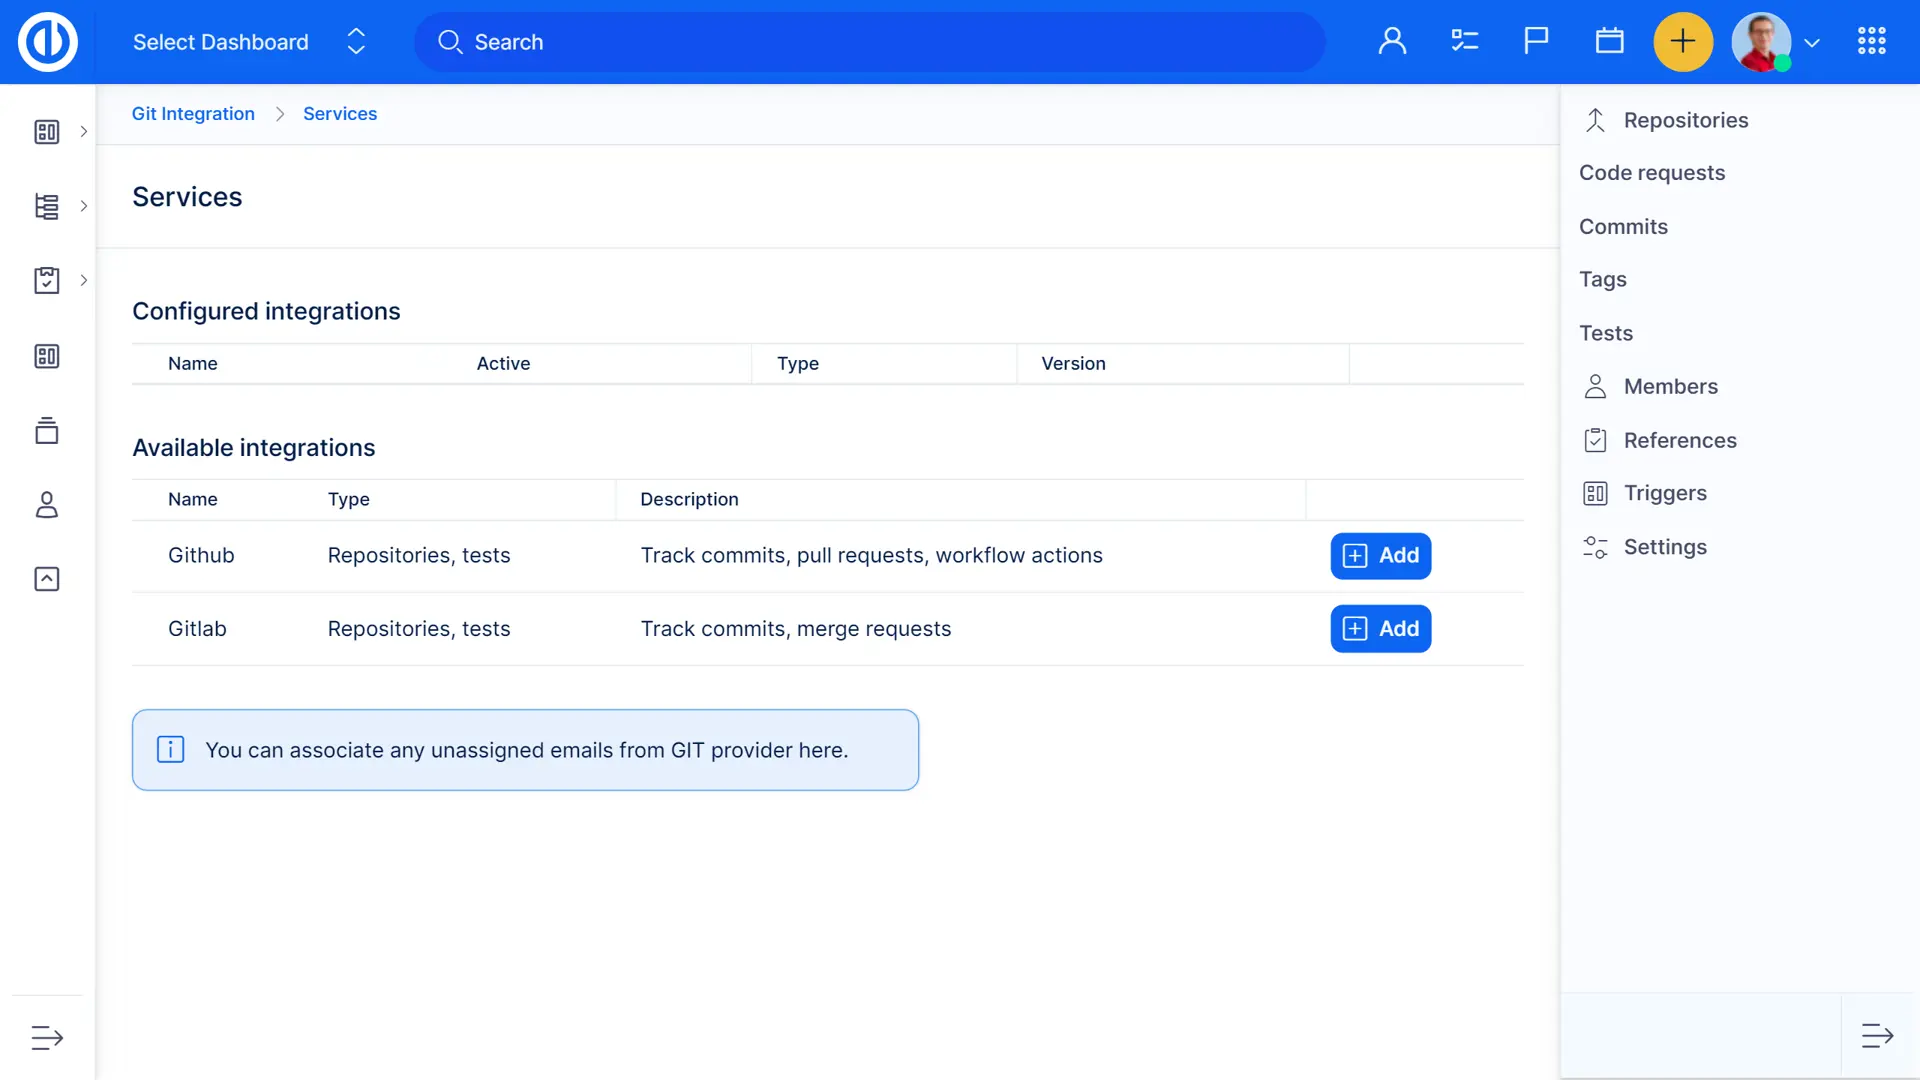Open the checklist tasks icon in header
The height and width of the screenshot is (1080, 1920).
click(1464, 41)
